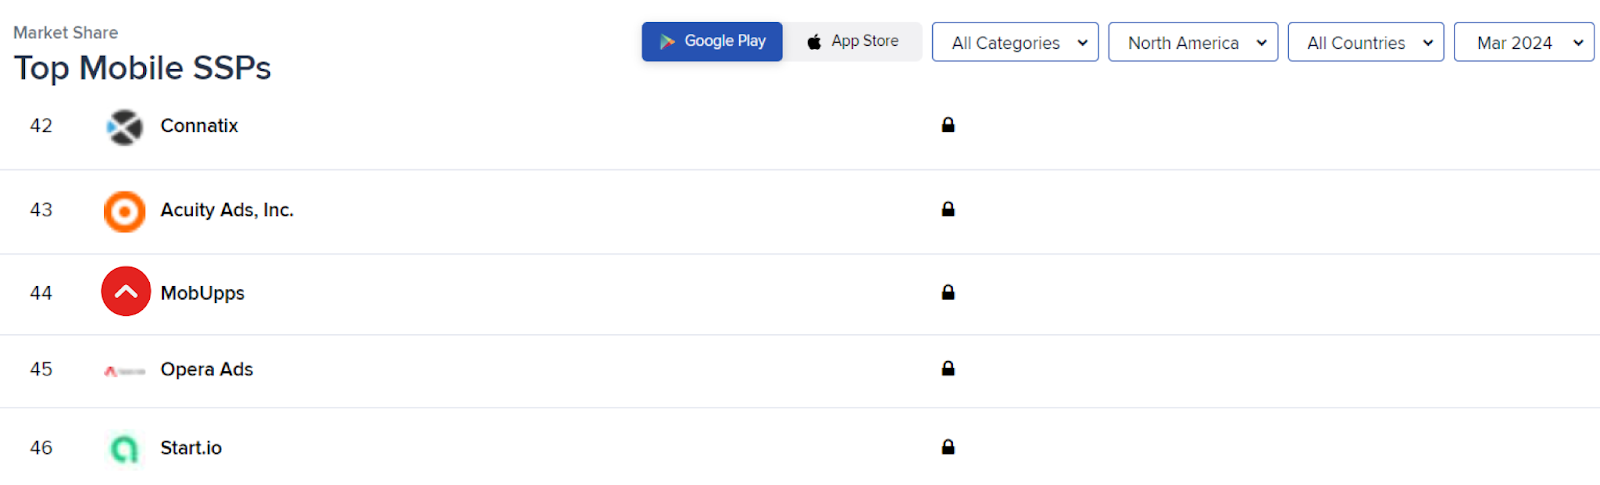Click the Acuity Ads orange logo

click(125, 211)
